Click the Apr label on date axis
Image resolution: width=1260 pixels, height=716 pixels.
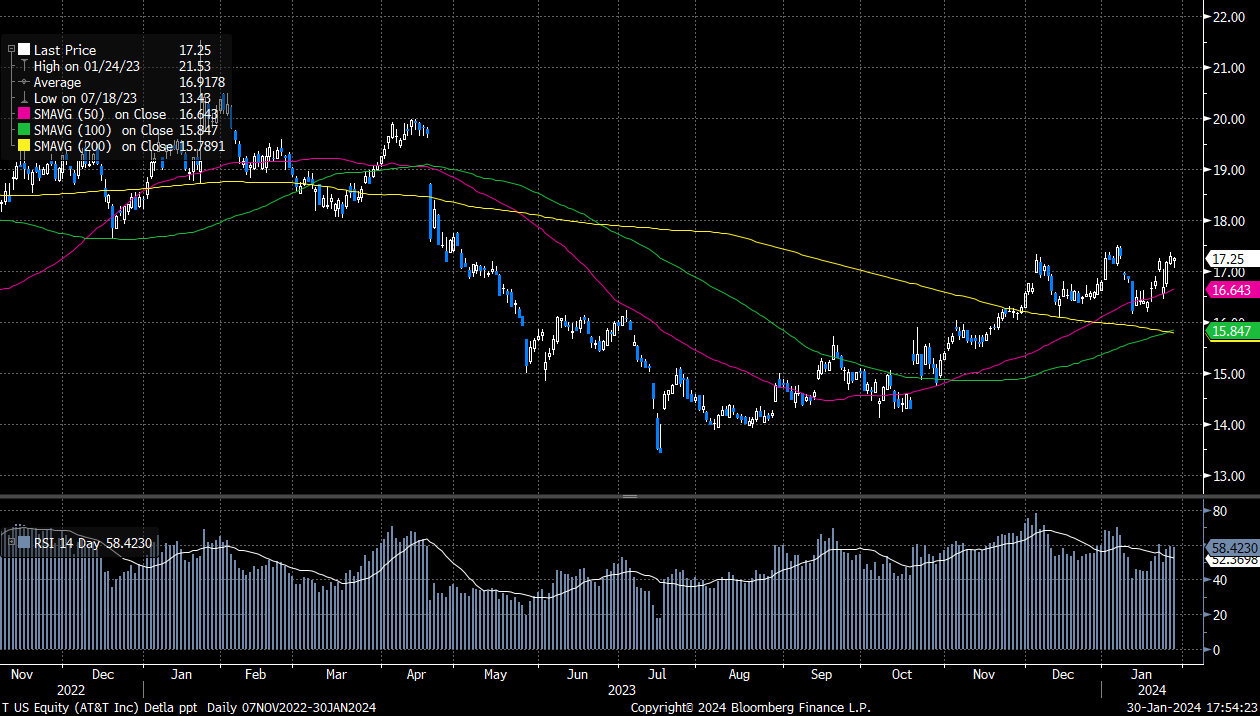click(415, 675)
